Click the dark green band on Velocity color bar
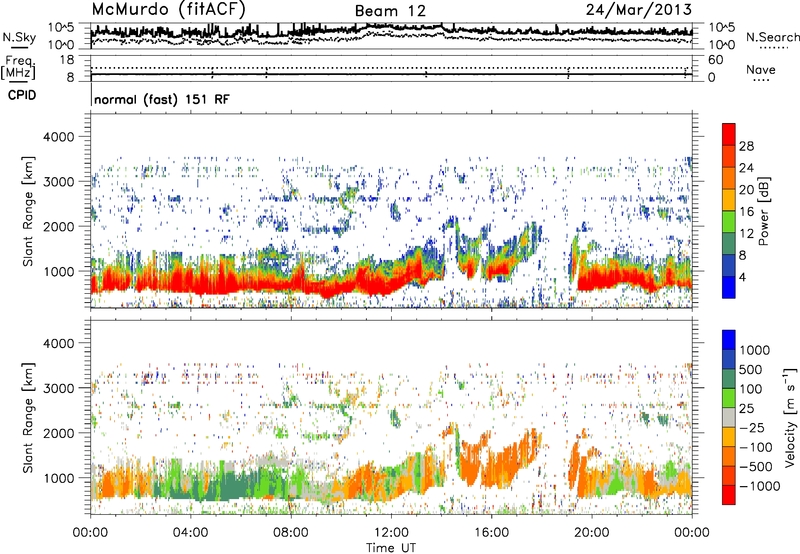The width and height of the screenshot is (800, 554). click(x=729, y=379)
